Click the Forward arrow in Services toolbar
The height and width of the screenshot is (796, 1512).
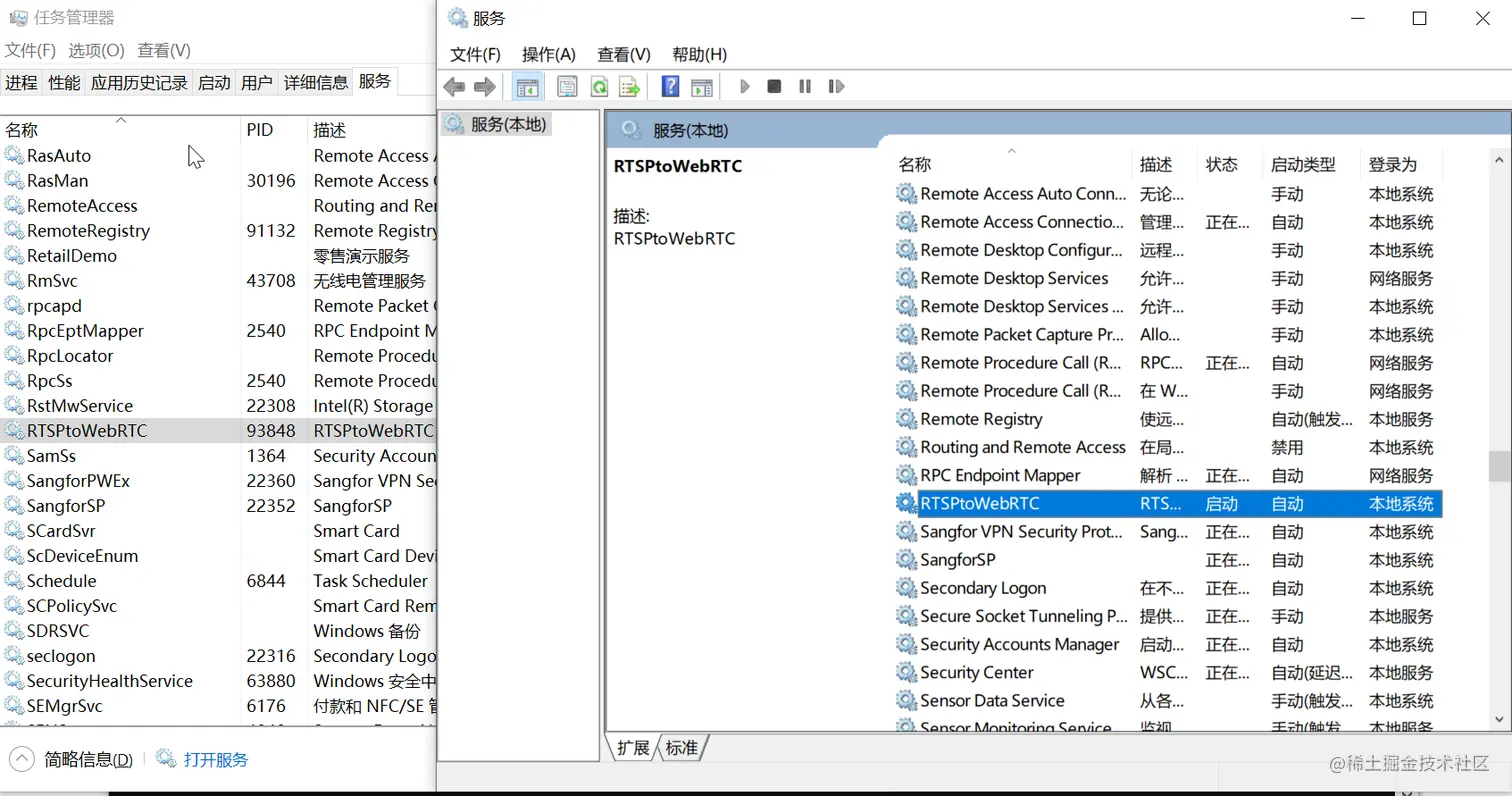click(x=485, y=87)
